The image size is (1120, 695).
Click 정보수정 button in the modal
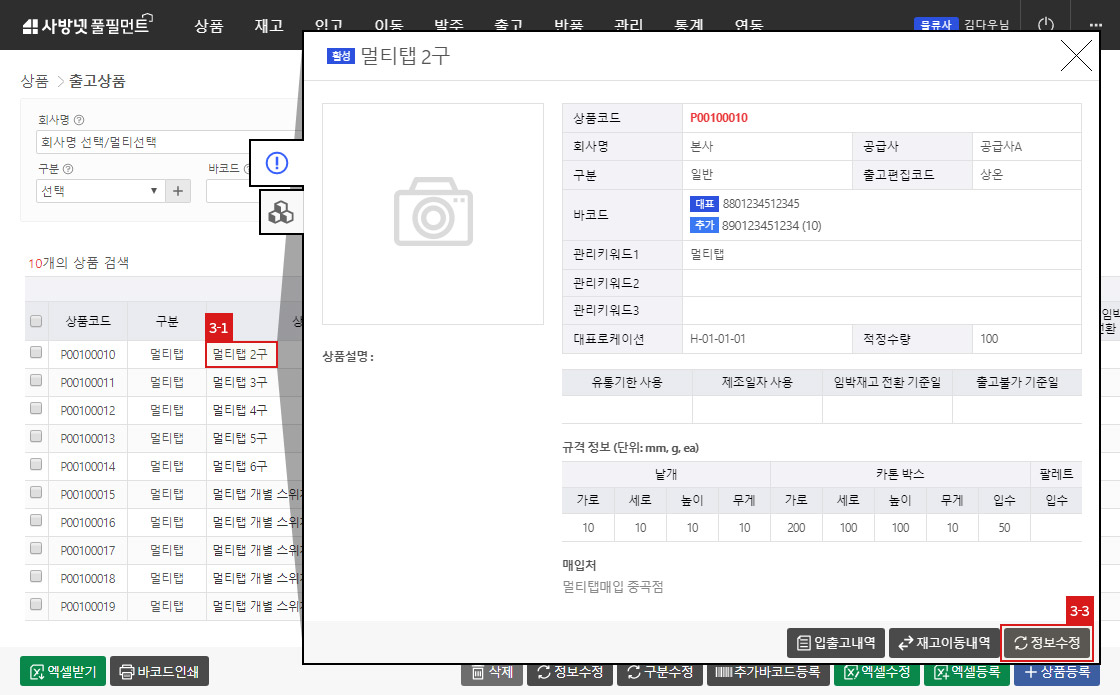click(x=1046, y=643)
